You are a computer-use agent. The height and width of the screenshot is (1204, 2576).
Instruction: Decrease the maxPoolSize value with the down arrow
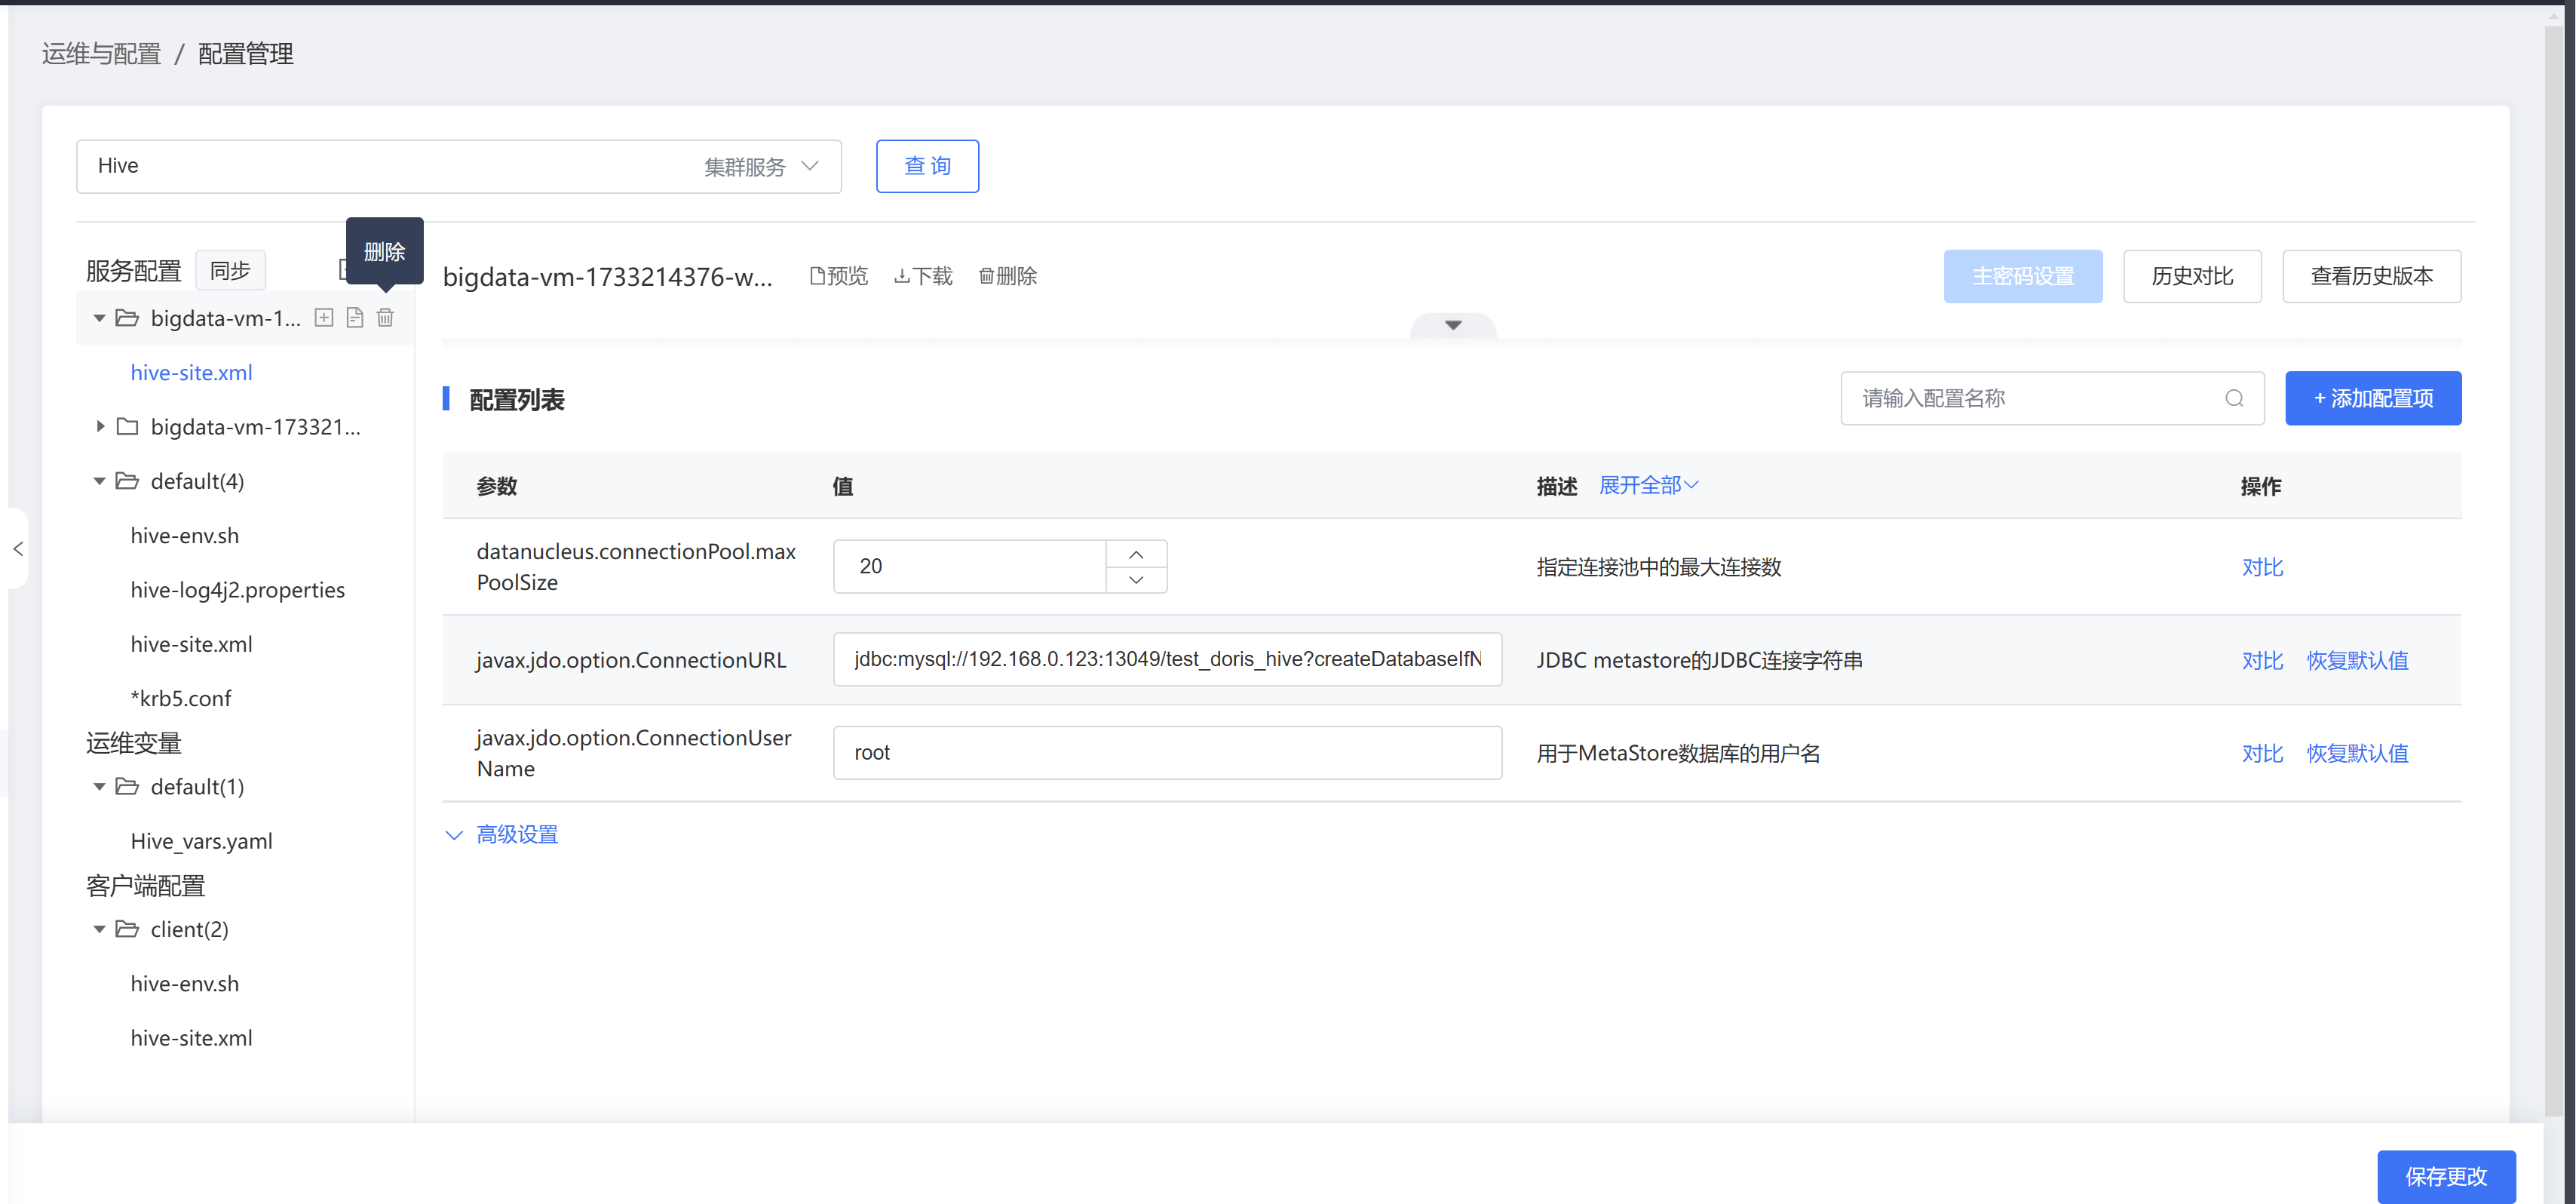(1136, 580)
